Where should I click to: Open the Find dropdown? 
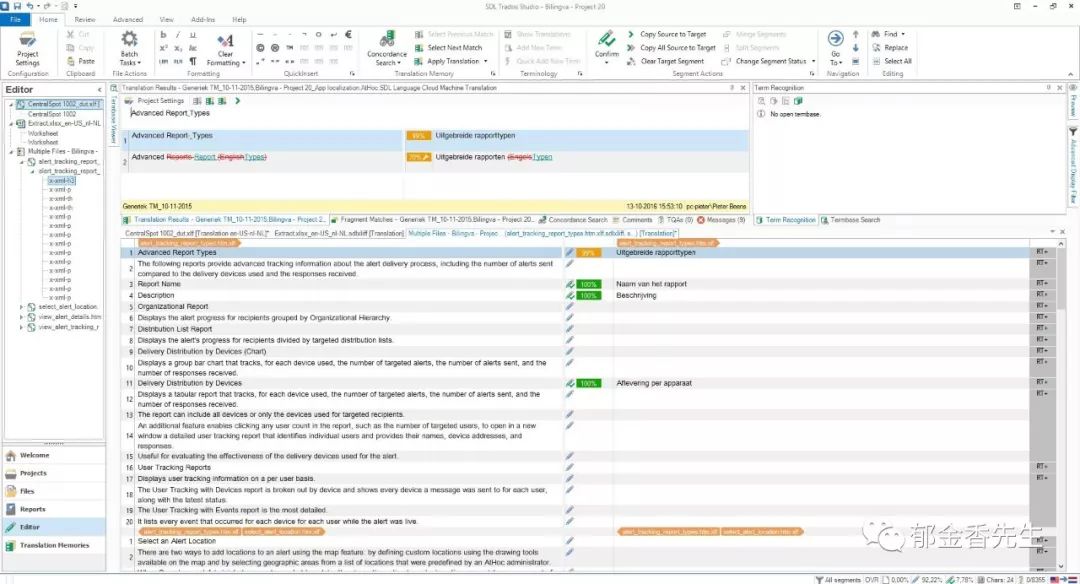click(889, 34)
